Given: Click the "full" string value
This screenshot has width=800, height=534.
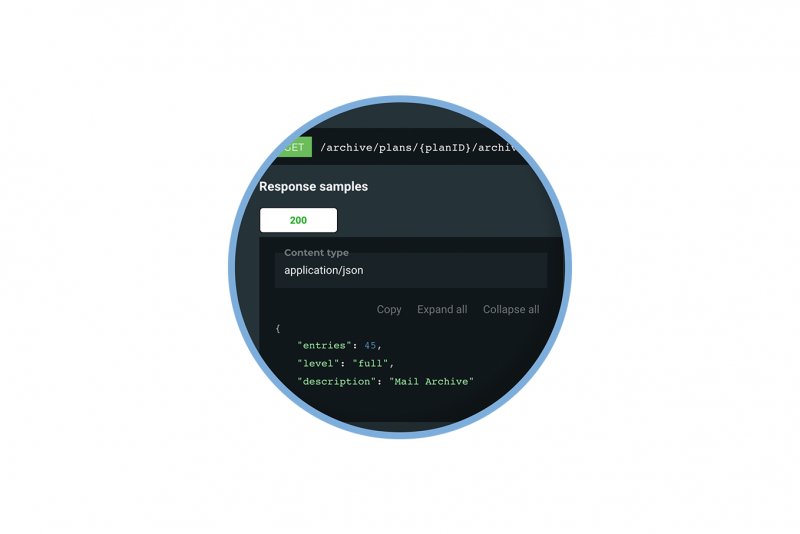Looking at the screenshot, I should click(x=370, y=364).
